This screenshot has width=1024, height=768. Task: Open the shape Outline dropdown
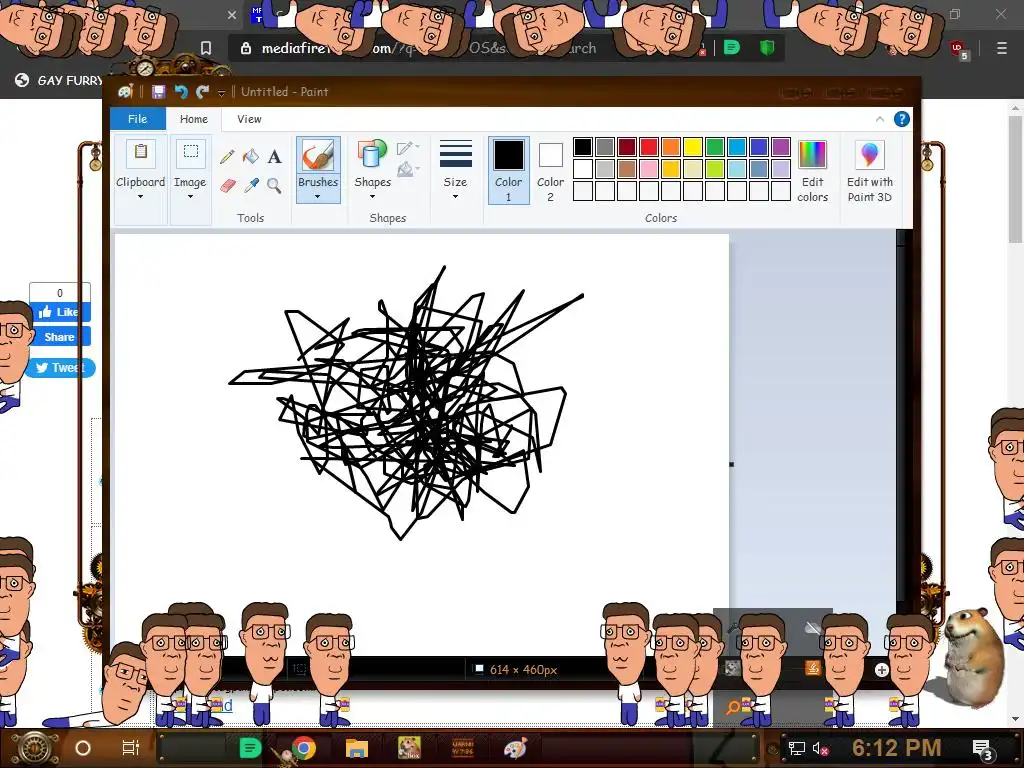(x=408, y=148)
